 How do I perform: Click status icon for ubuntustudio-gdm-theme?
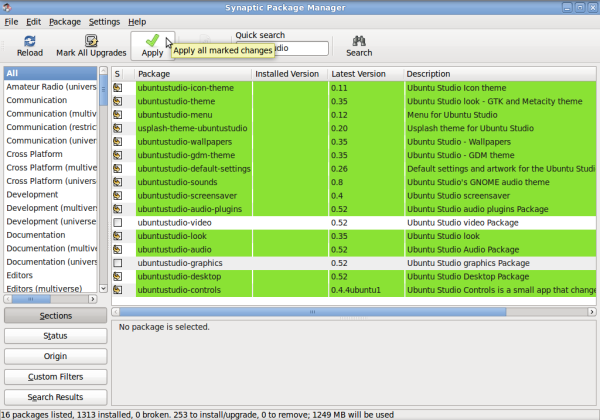118,155
